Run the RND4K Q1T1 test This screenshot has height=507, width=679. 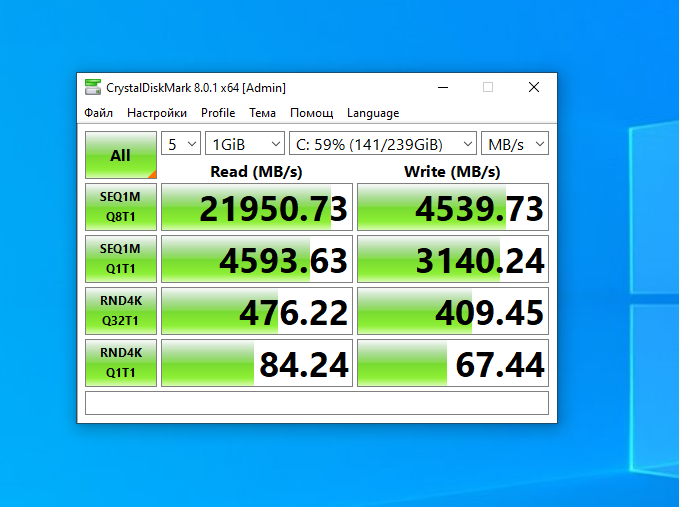(x=121, y=363)
